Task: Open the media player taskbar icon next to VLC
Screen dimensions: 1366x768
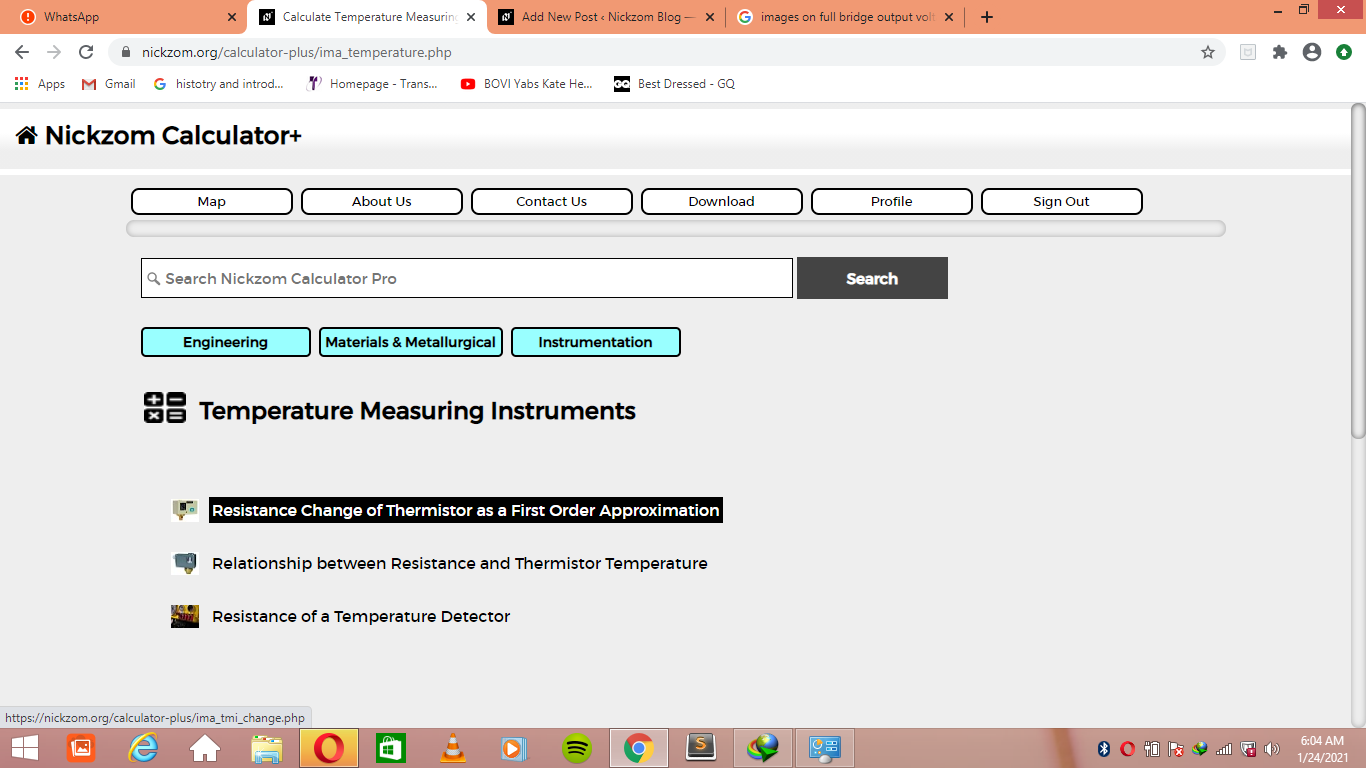Action: coord(514,748)
